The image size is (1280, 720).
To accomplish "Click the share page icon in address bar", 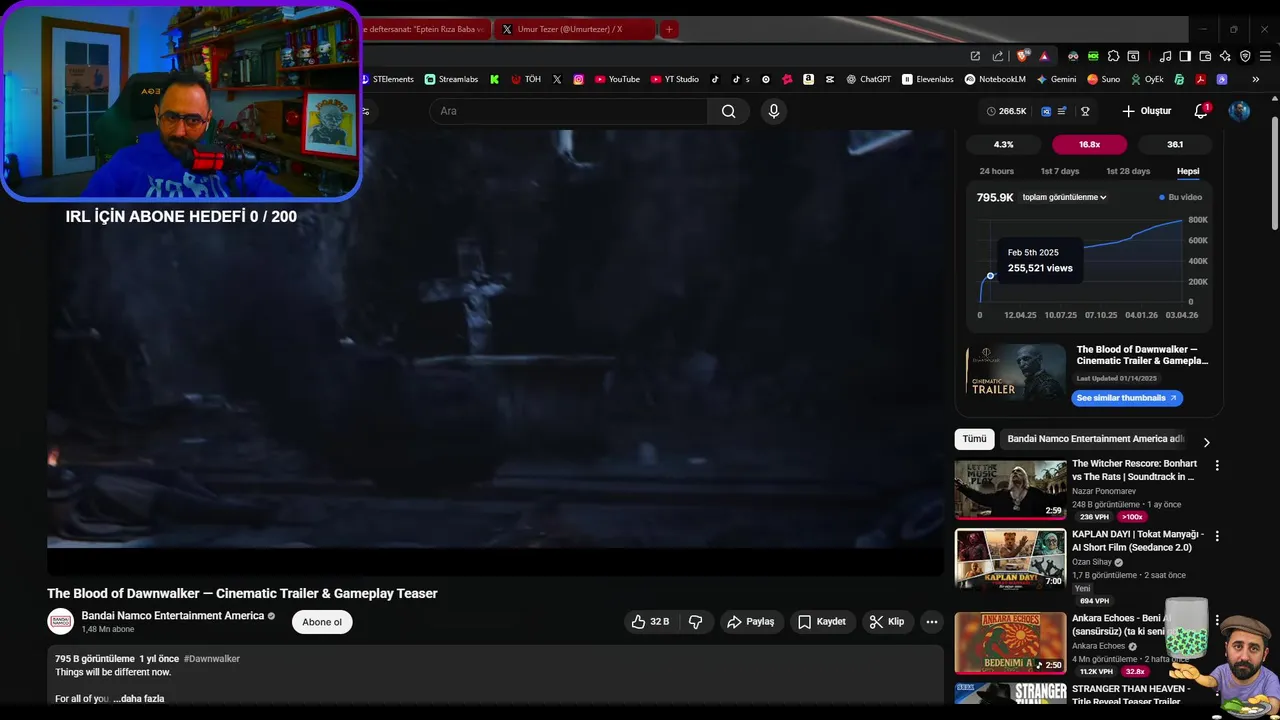I will pyautogui.click(x=997, y=56).
